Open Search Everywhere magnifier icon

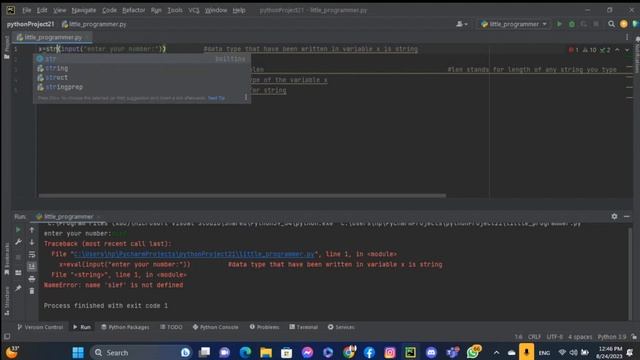pyautogui.click(x=611, y=24)
